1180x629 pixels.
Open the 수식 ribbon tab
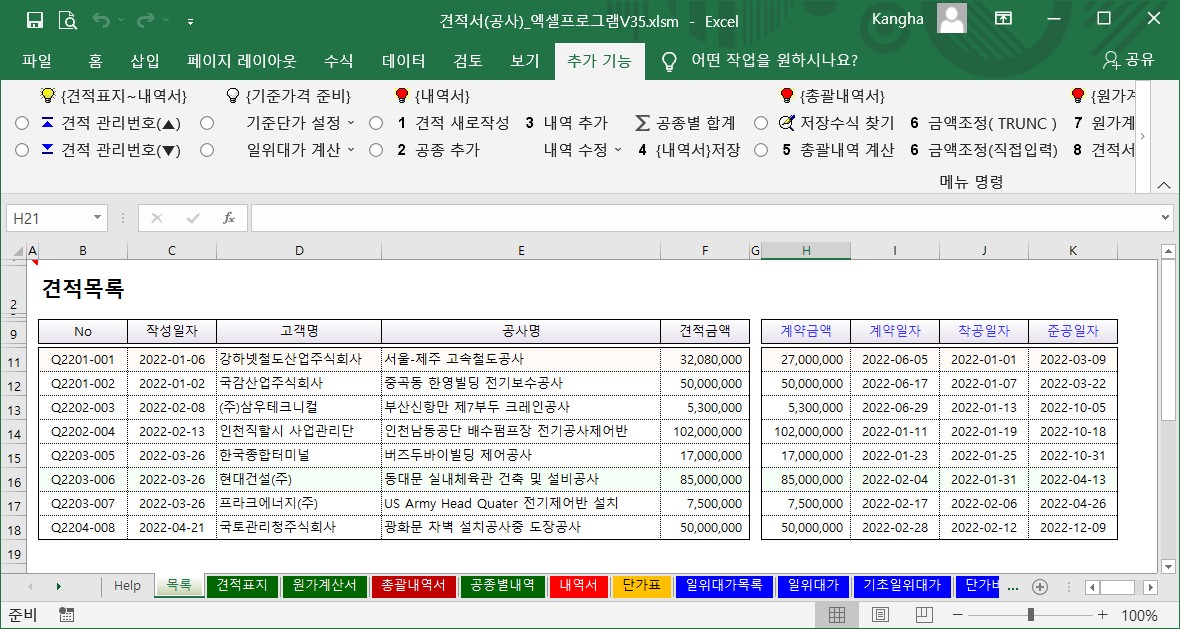click(x=338, y=62)
